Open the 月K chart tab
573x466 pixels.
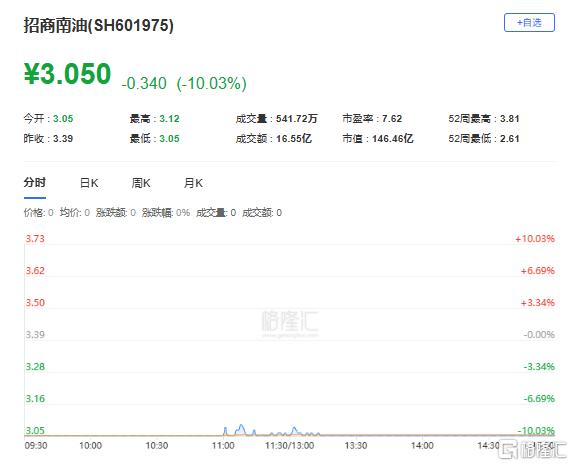click(x=193, y=183)
